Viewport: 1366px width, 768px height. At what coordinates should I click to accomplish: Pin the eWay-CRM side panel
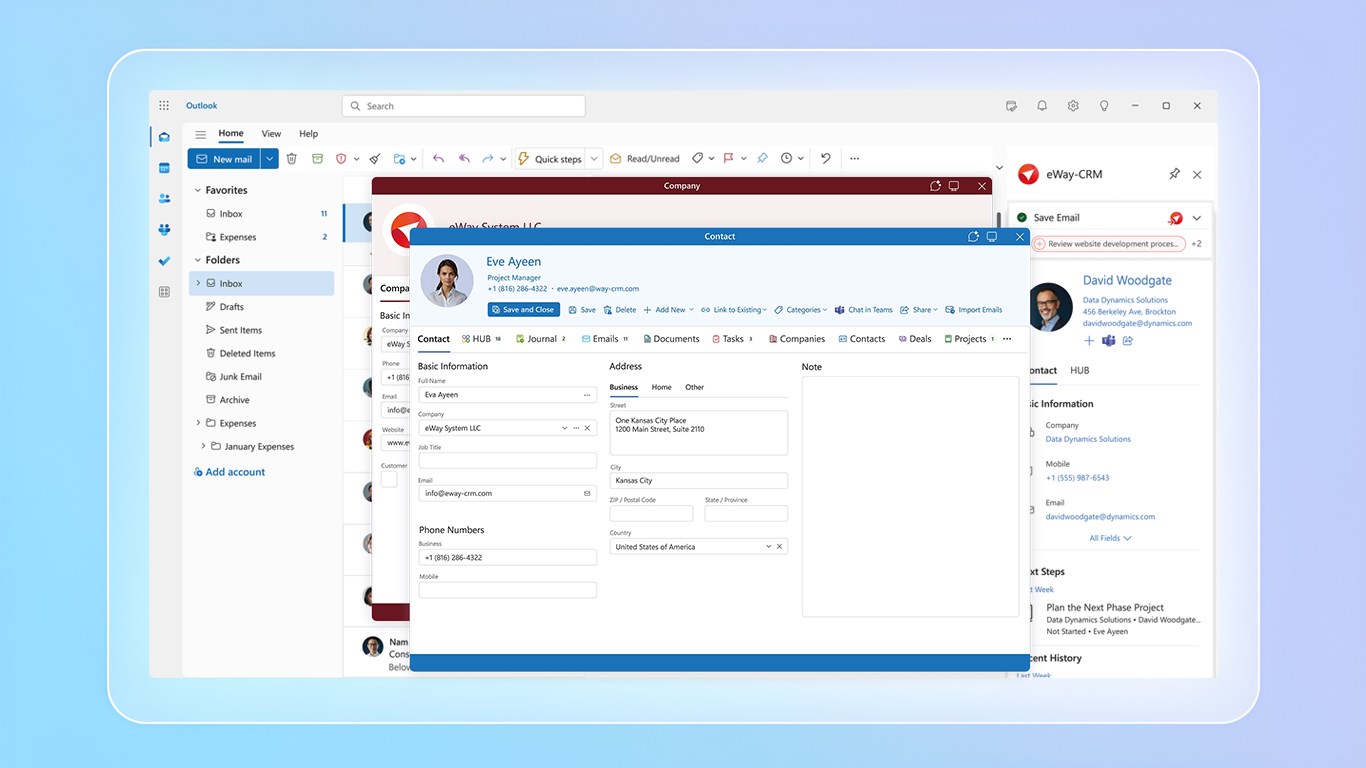click(1174, 174)
